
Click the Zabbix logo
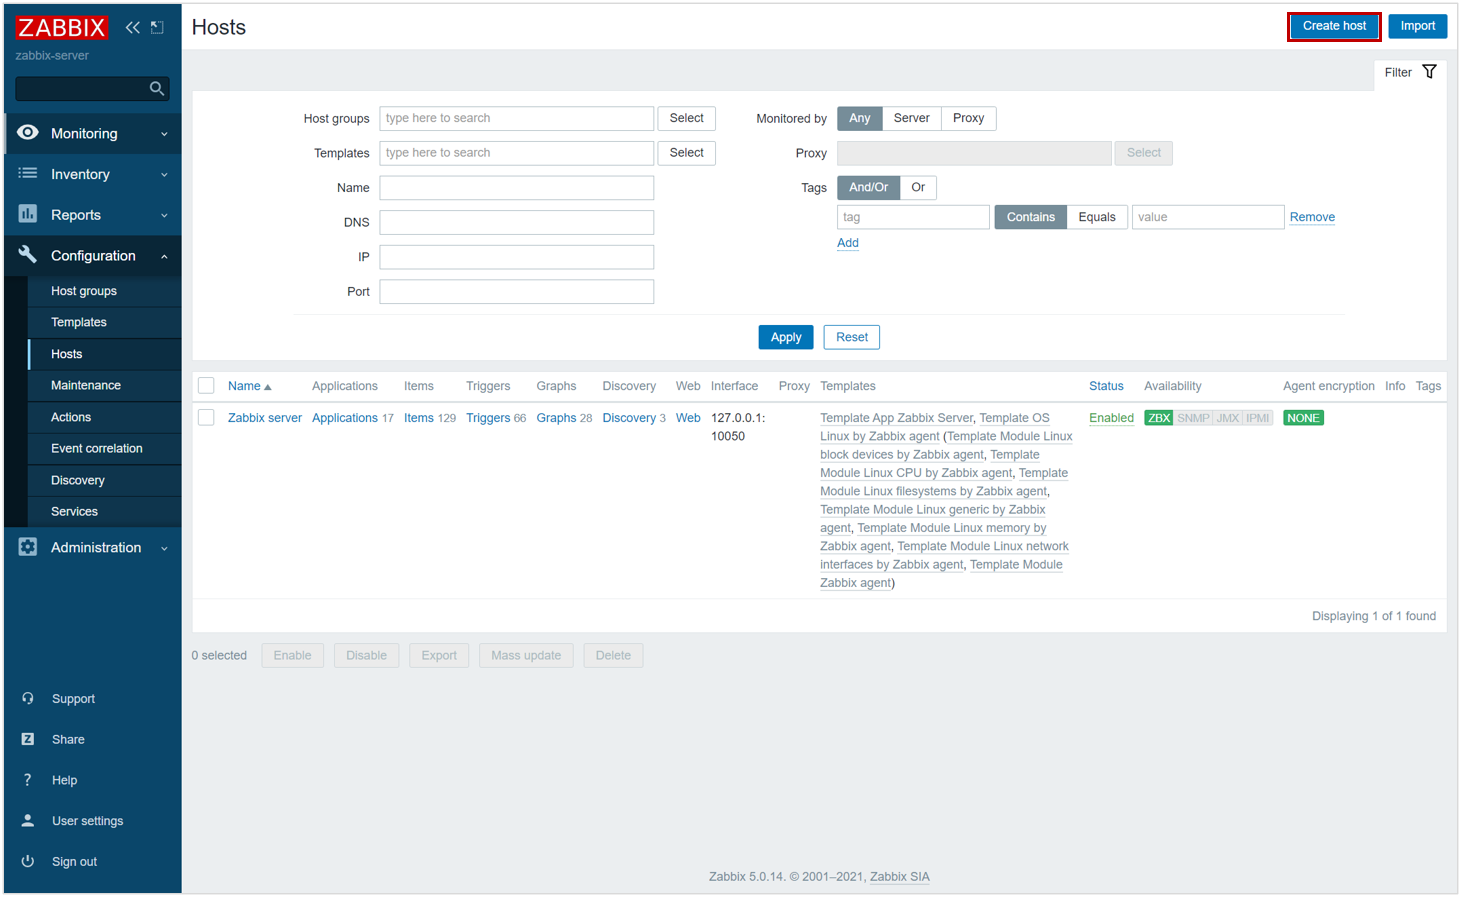tap(61, 27)
